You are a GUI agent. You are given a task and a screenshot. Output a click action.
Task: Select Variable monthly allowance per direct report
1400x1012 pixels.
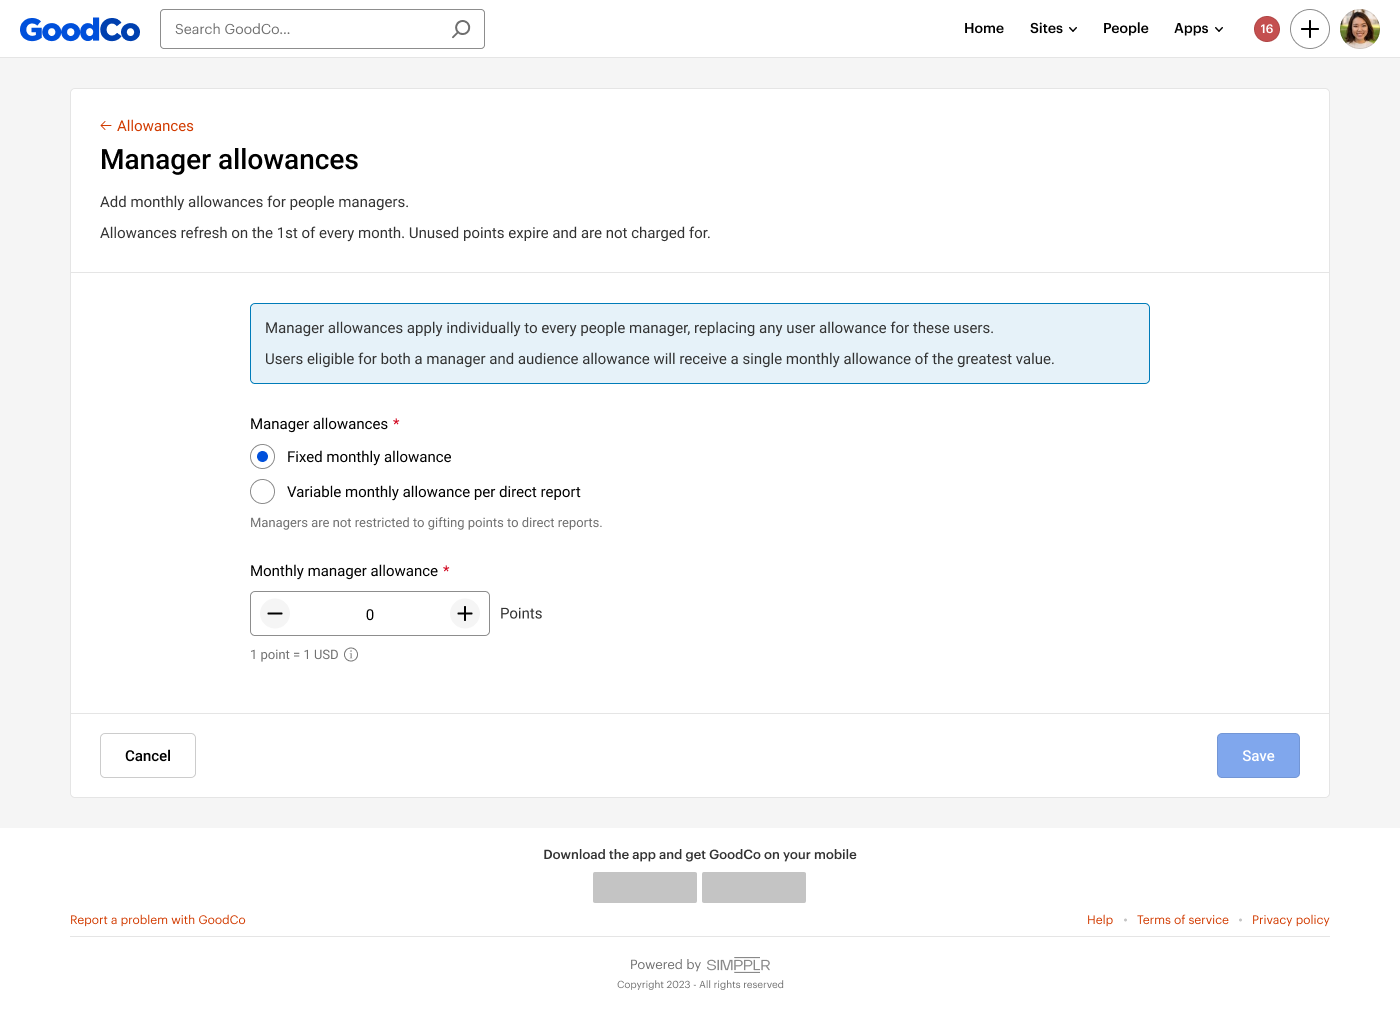[262, 492]
